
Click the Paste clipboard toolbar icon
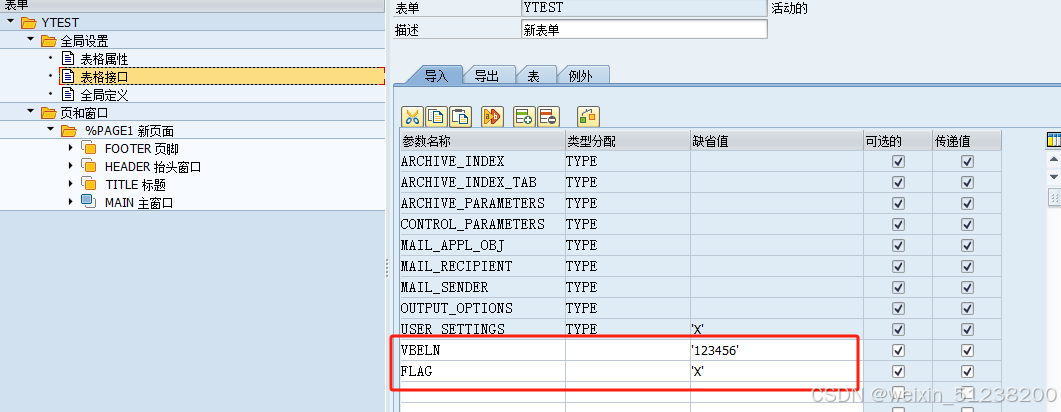460,116
